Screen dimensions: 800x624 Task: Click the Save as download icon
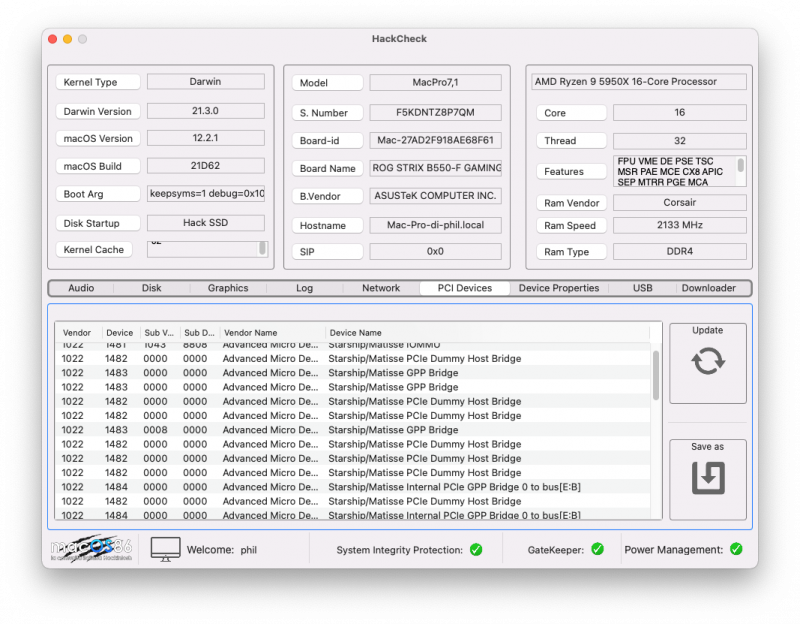707,478
